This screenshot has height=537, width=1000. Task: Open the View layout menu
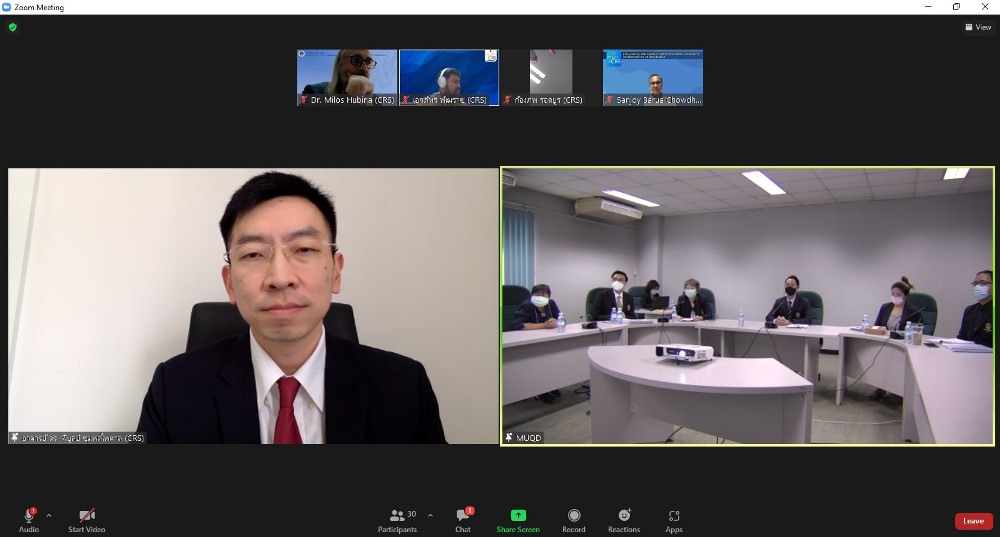pos(977,27)
